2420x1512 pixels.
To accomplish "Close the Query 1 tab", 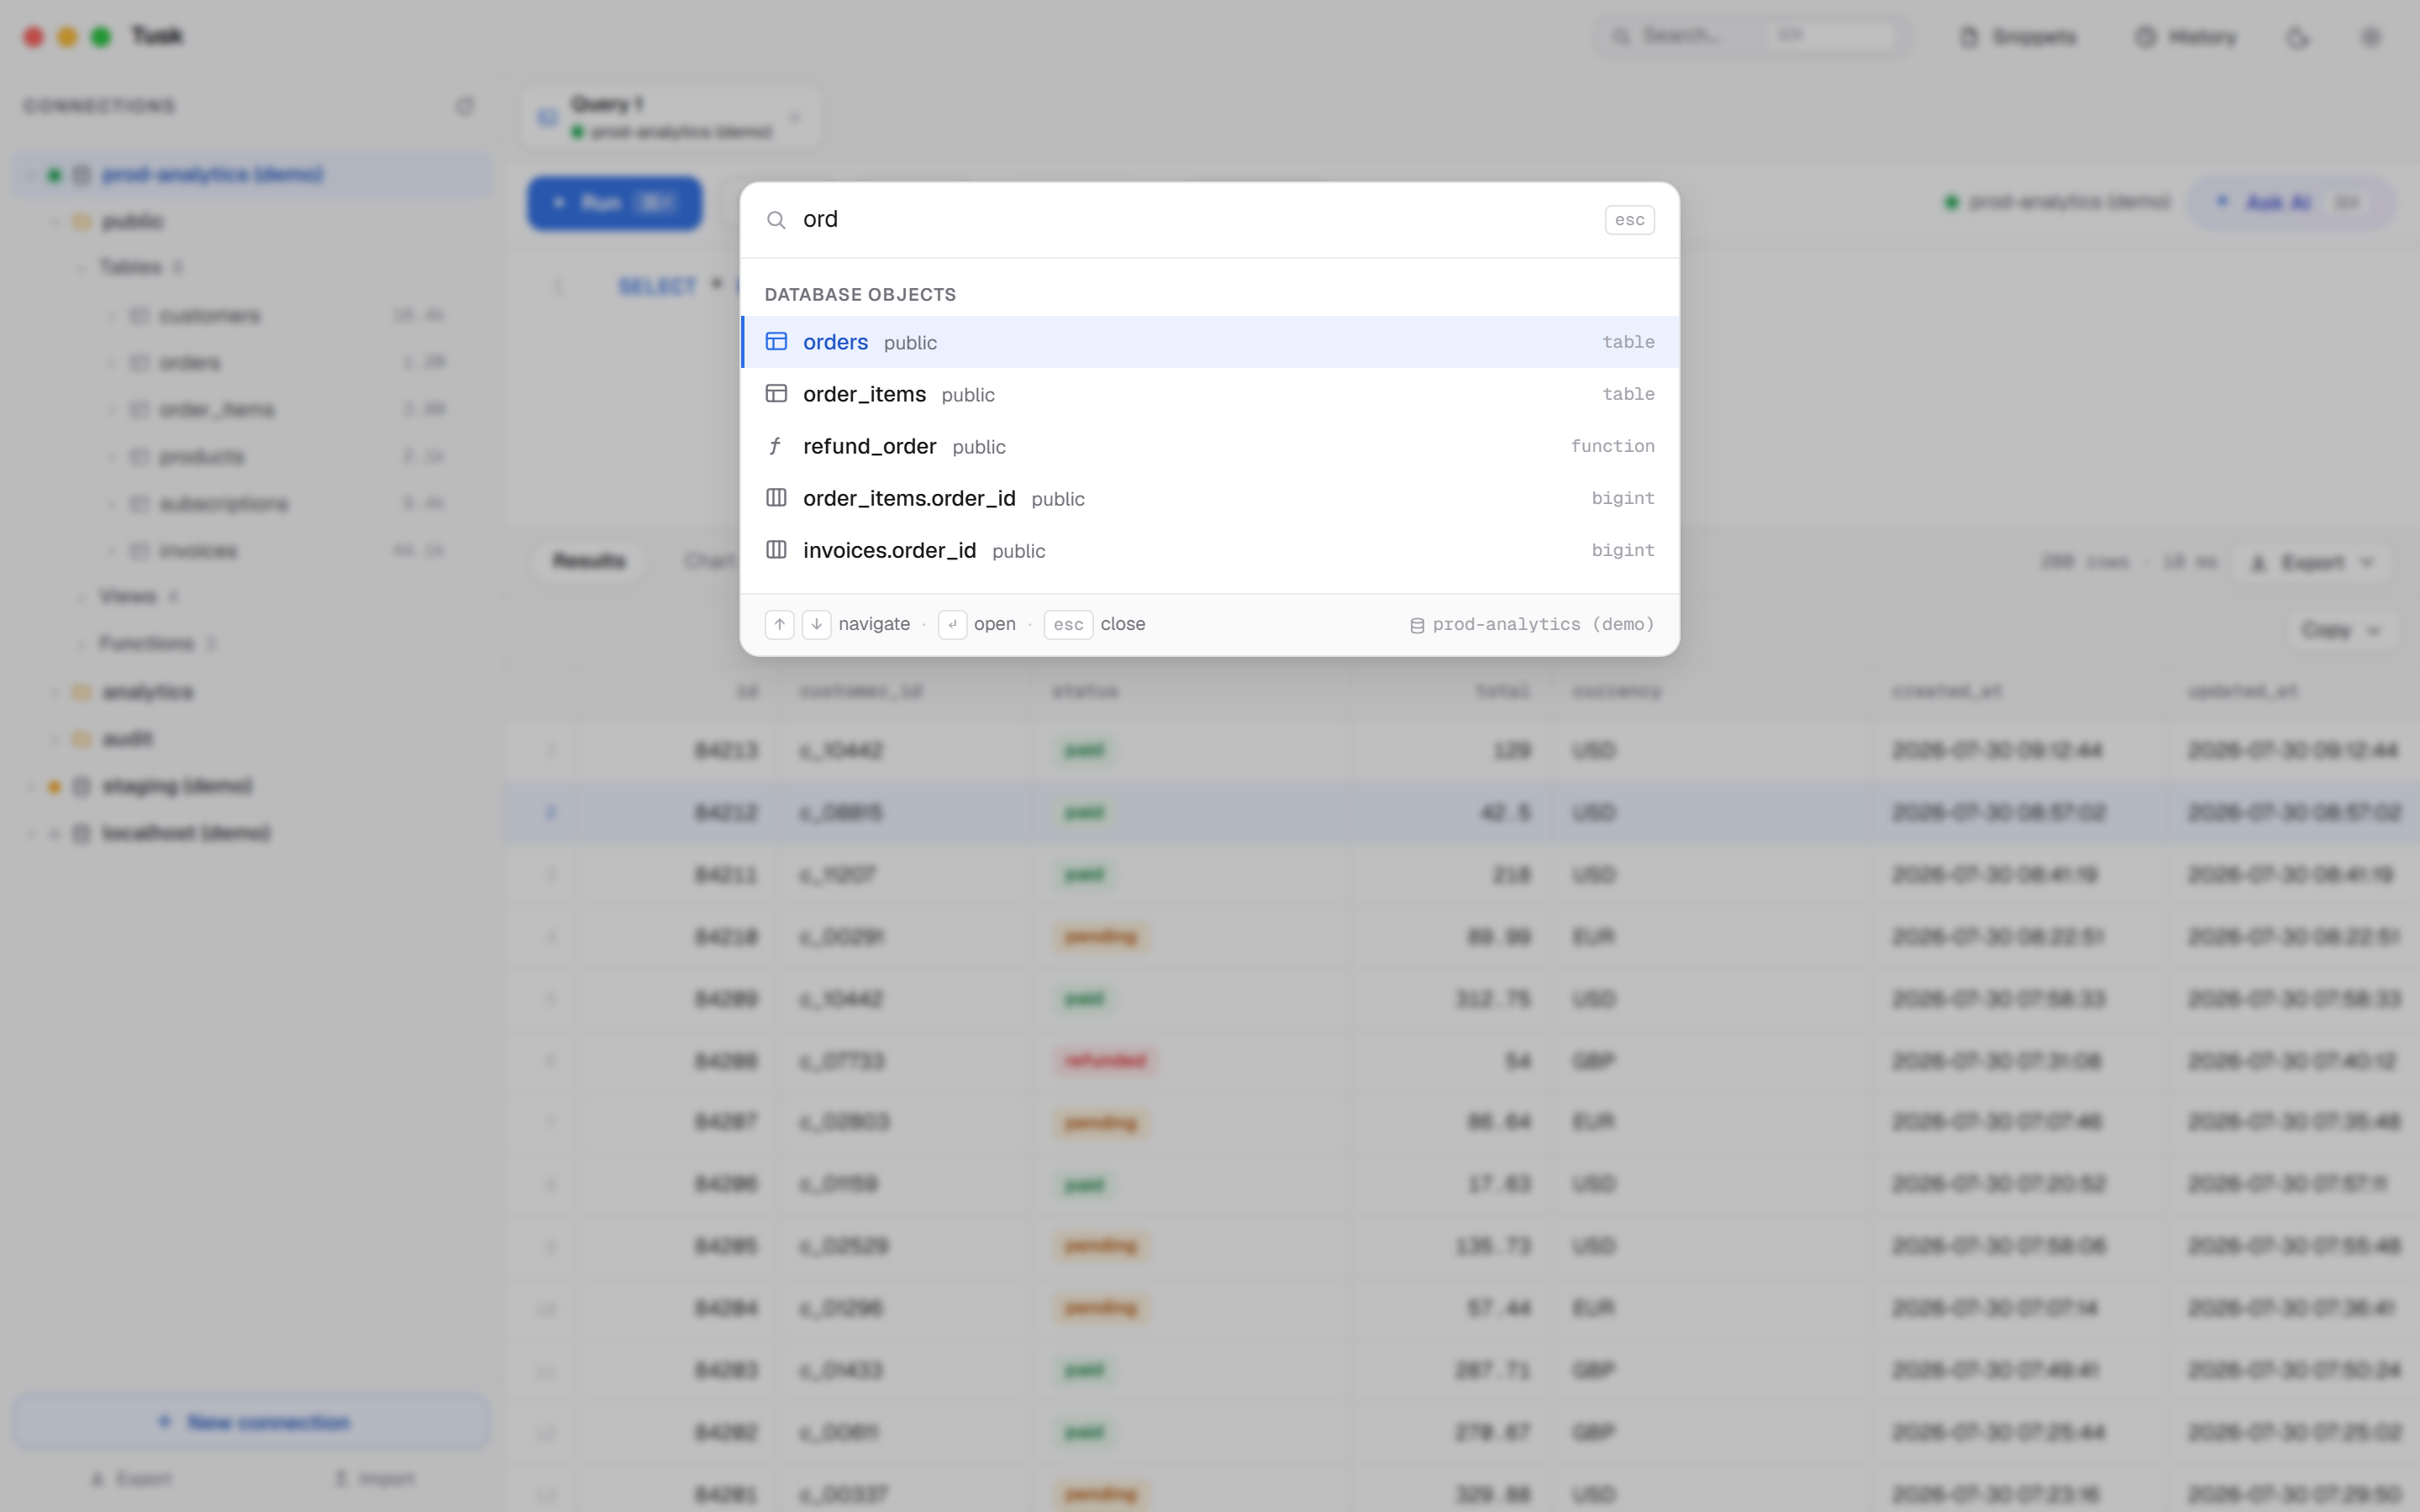I will click(795, 118).
